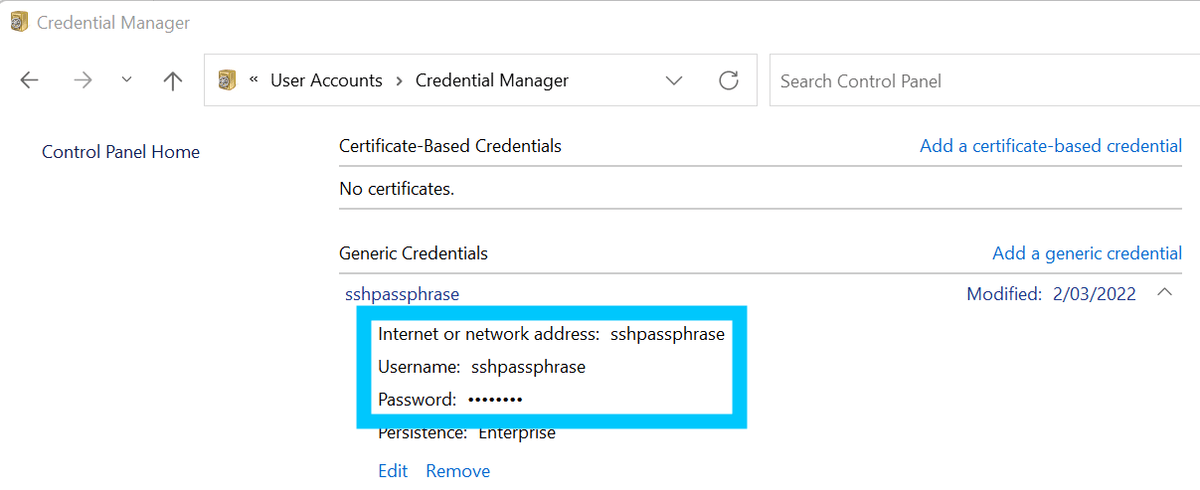Click Add a generic credential

(x=1087, y=253)
